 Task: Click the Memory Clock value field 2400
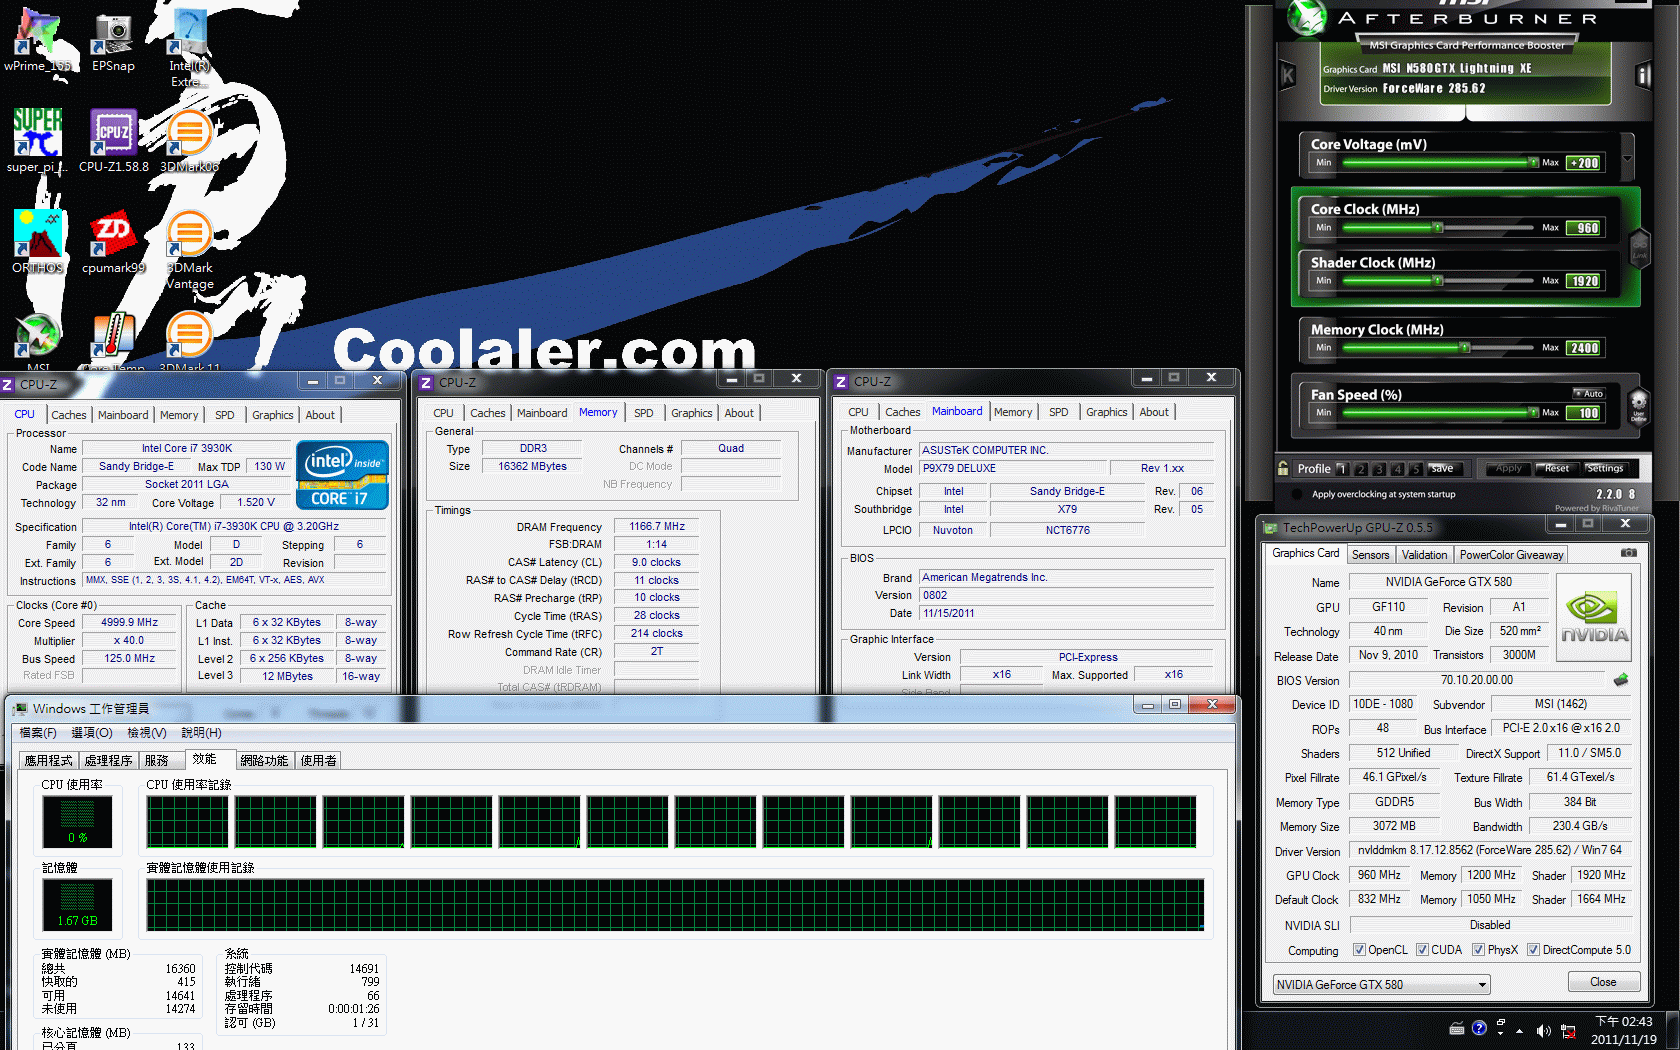point(1585,348)
